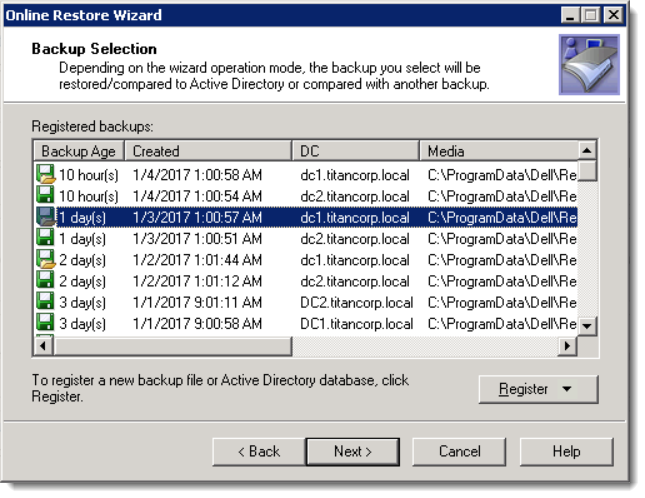Click backup icon for 1/2/2017 1:01:44 AM row
Image resolution: width=645 pixels, height=498 pixels.
coord(45,260)
